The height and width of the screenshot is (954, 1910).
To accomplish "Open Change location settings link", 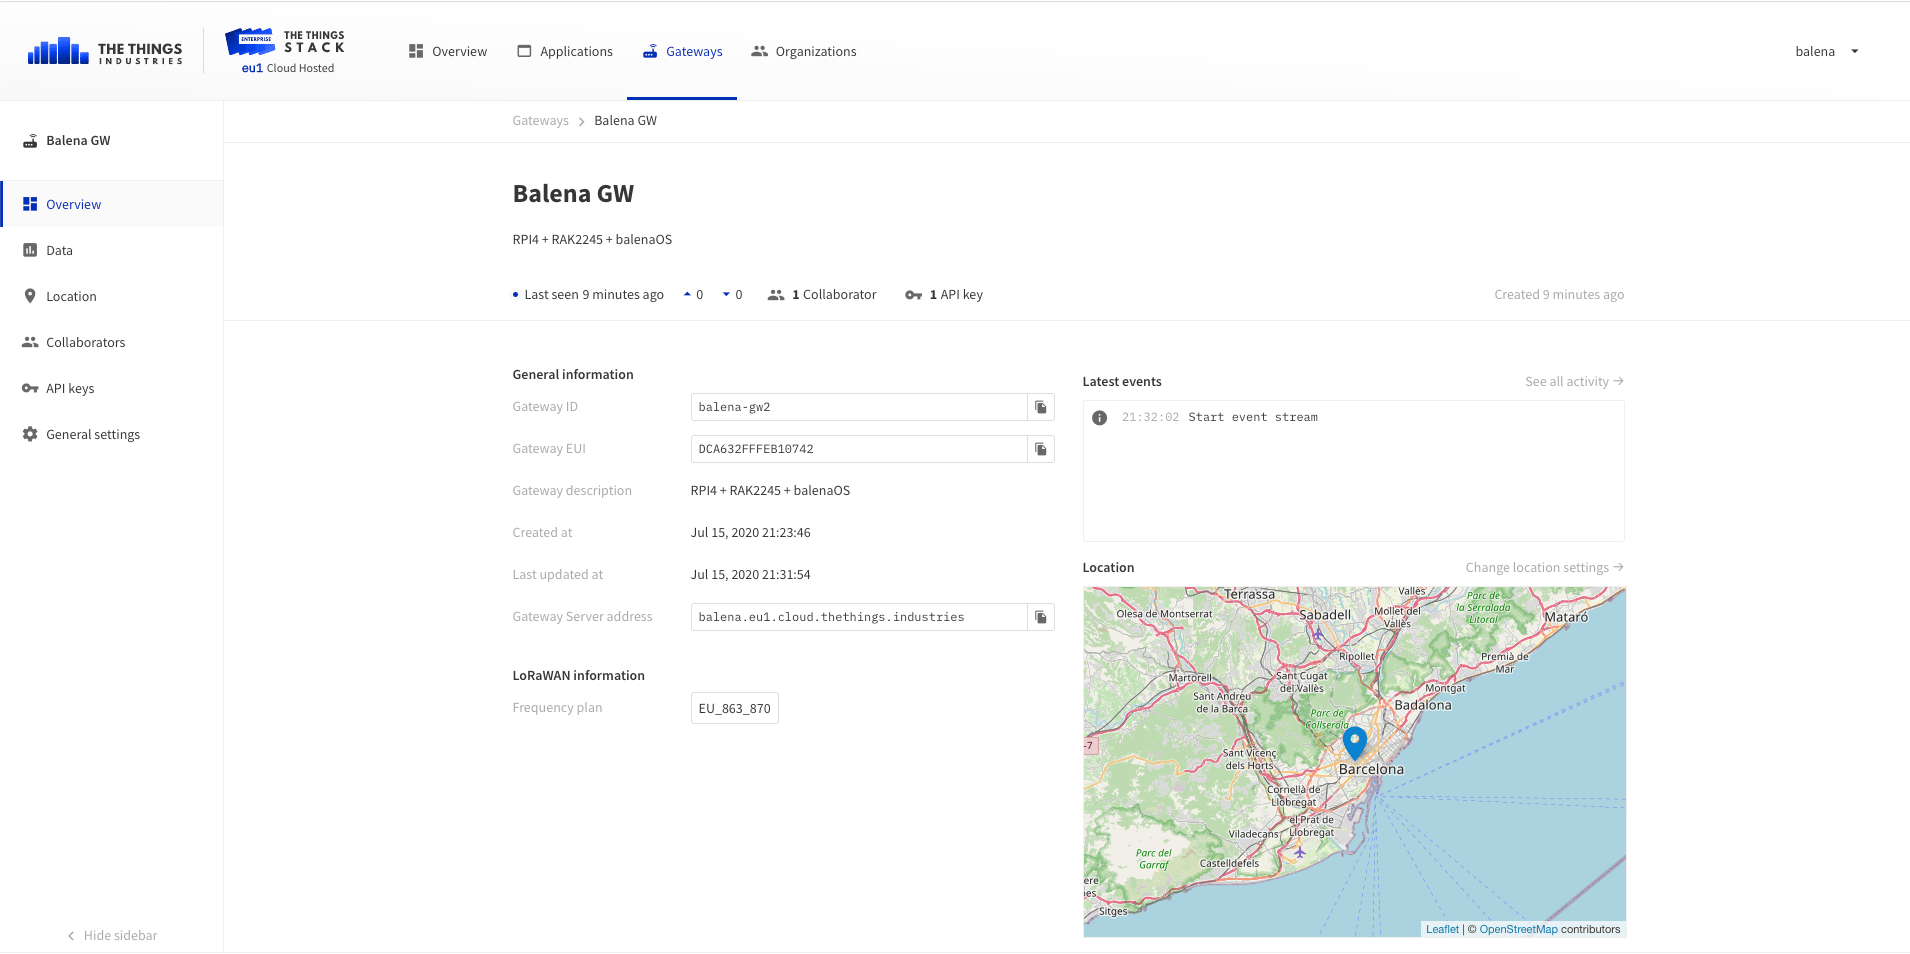I will click(x=1543, y=568).
